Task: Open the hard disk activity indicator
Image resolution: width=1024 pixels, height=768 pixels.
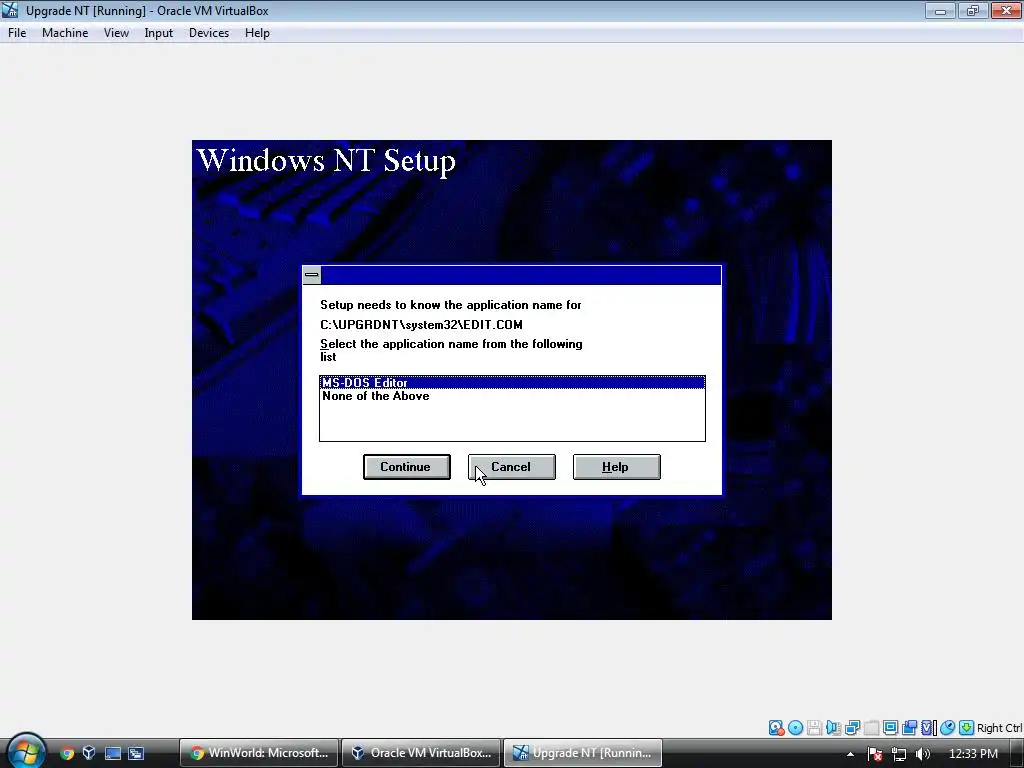Action: 776,728
